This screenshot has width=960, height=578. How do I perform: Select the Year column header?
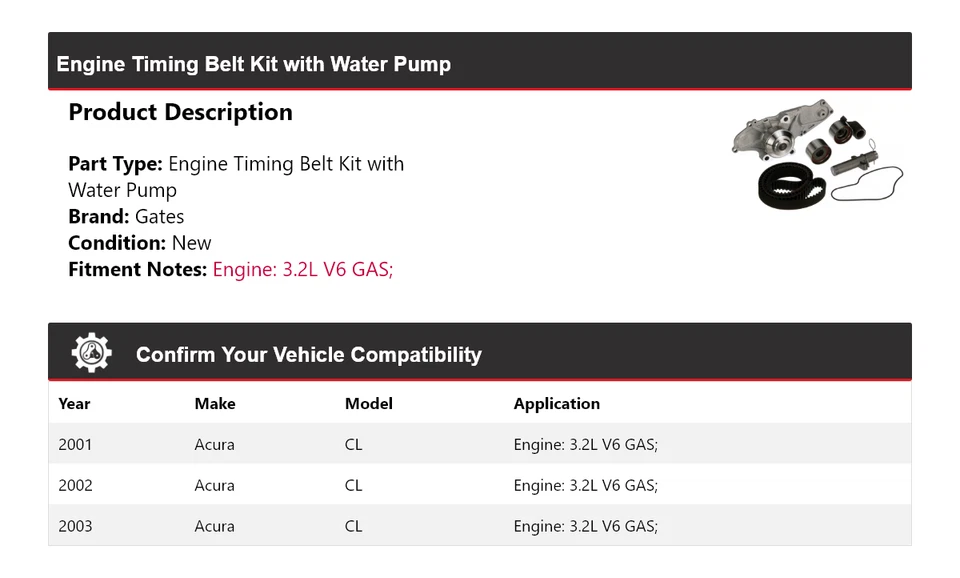74,404
